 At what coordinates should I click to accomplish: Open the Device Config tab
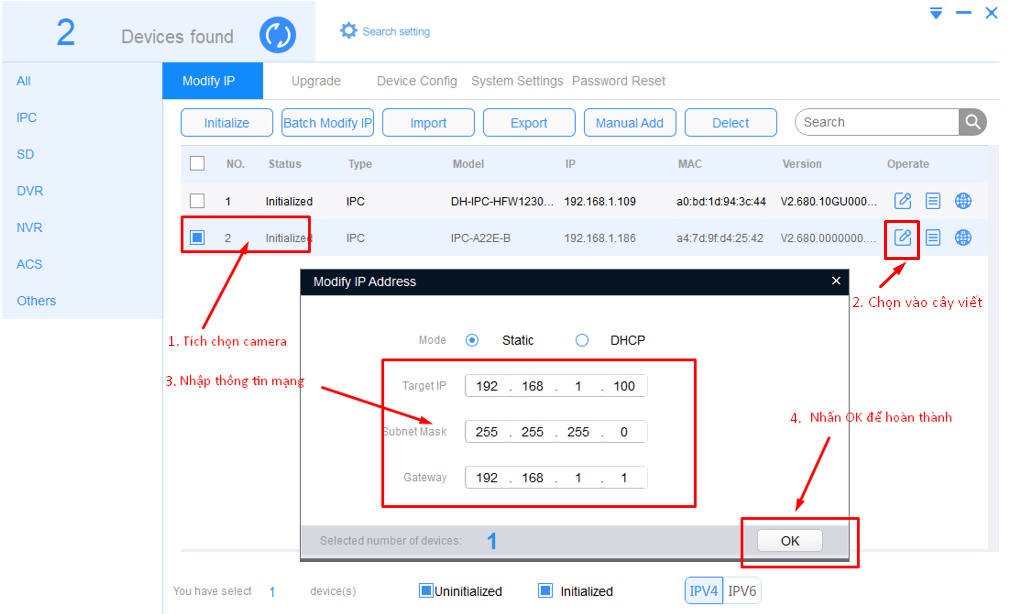point(417,81)
